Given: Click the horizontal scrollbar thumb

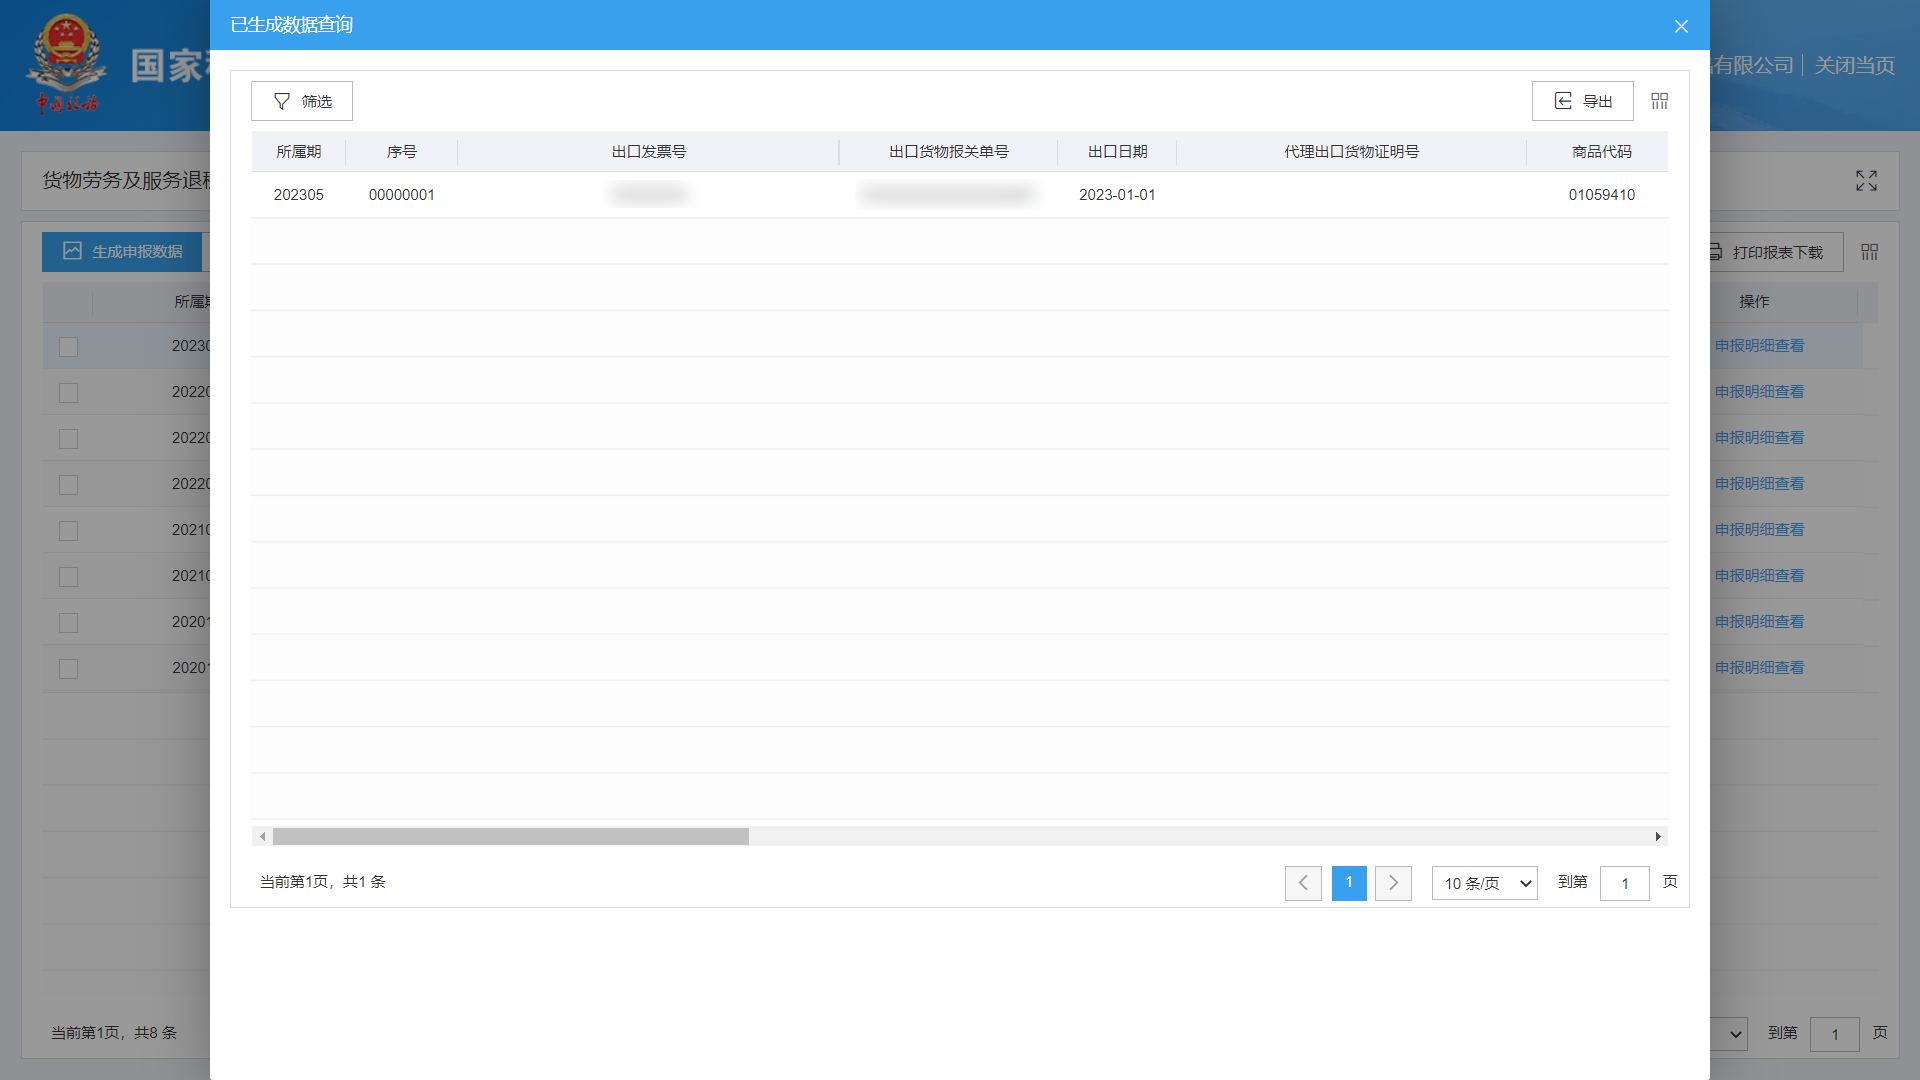Looking at the screenshot, I should click(510, 837).
